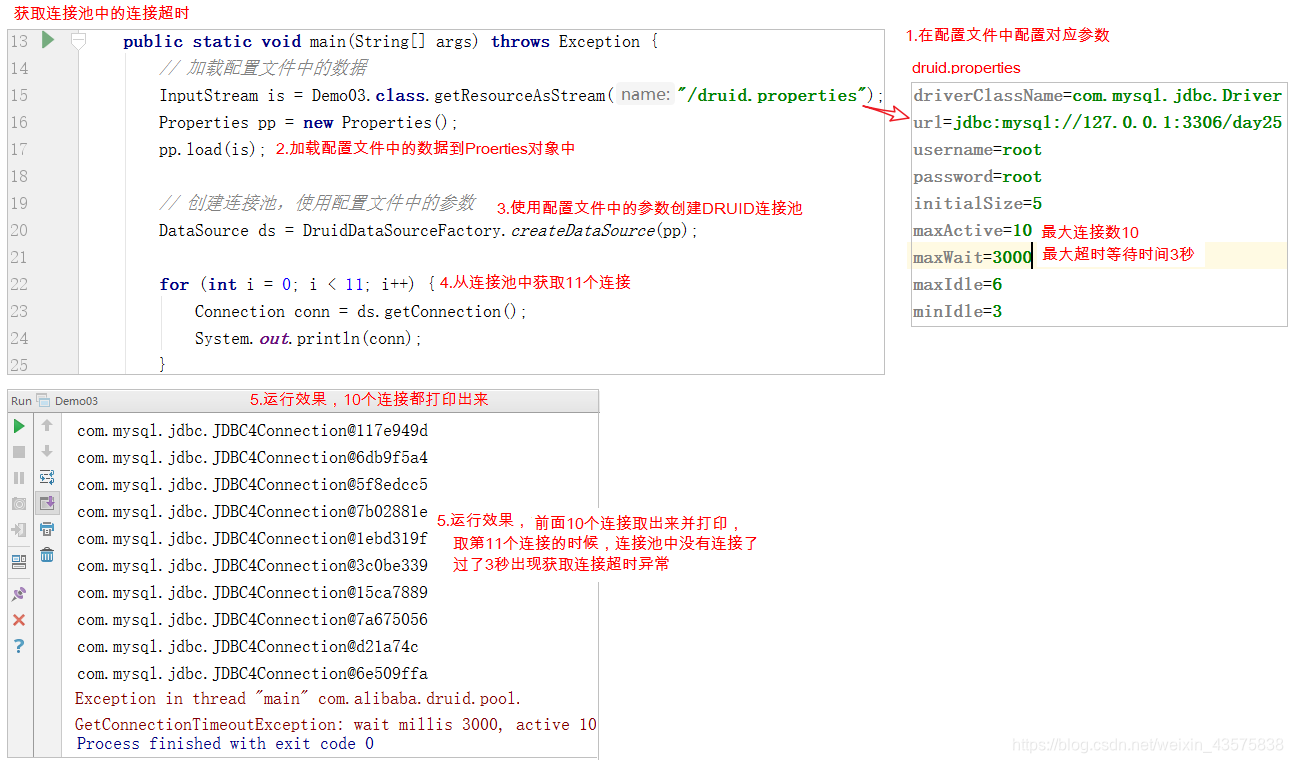Click the Stop process icon in Run panel
Viewport: 1293px width, 763px height.
point(19,452)
